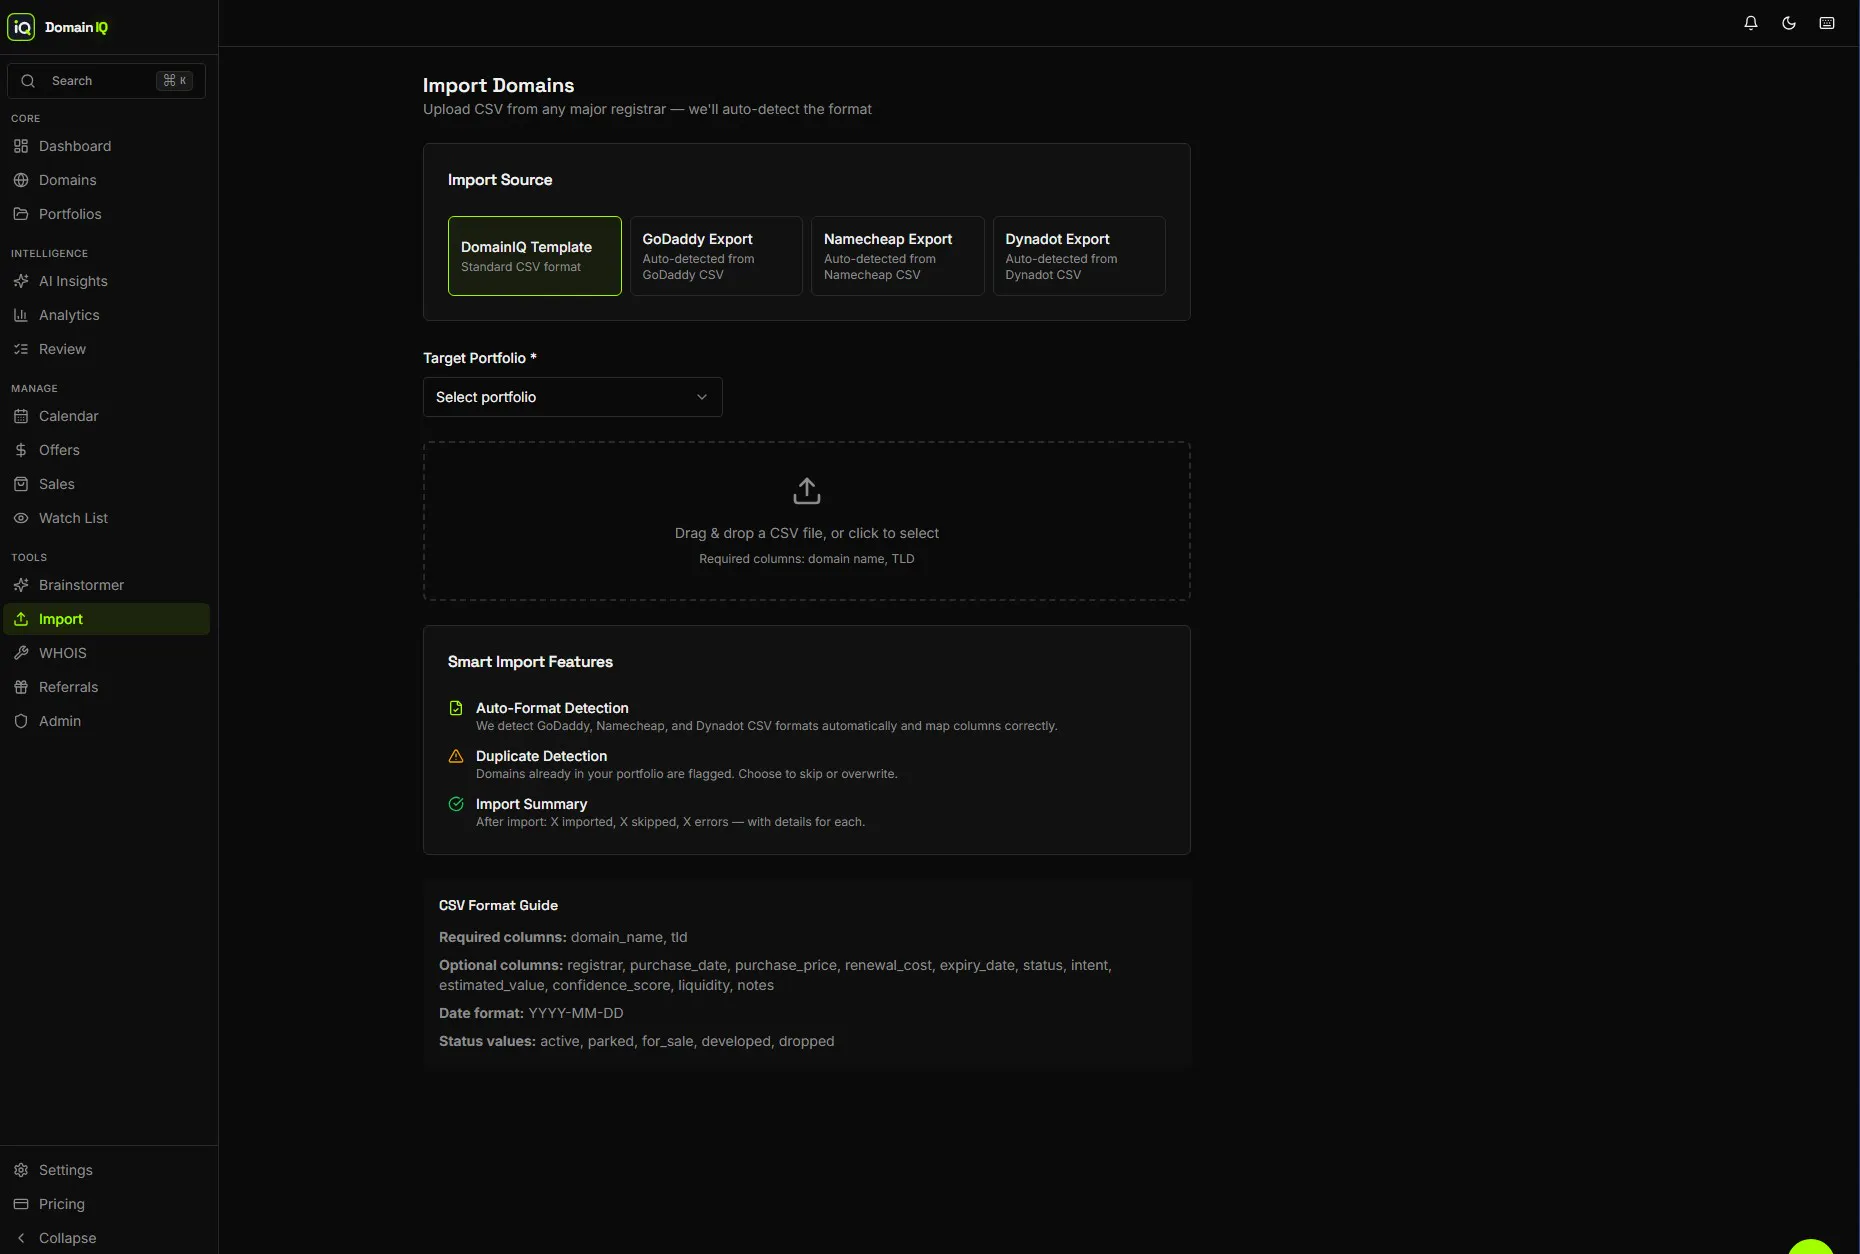Click the Sales bag icon
The height and width of the screenshot is (1254, 1860).
pos(21,484)
